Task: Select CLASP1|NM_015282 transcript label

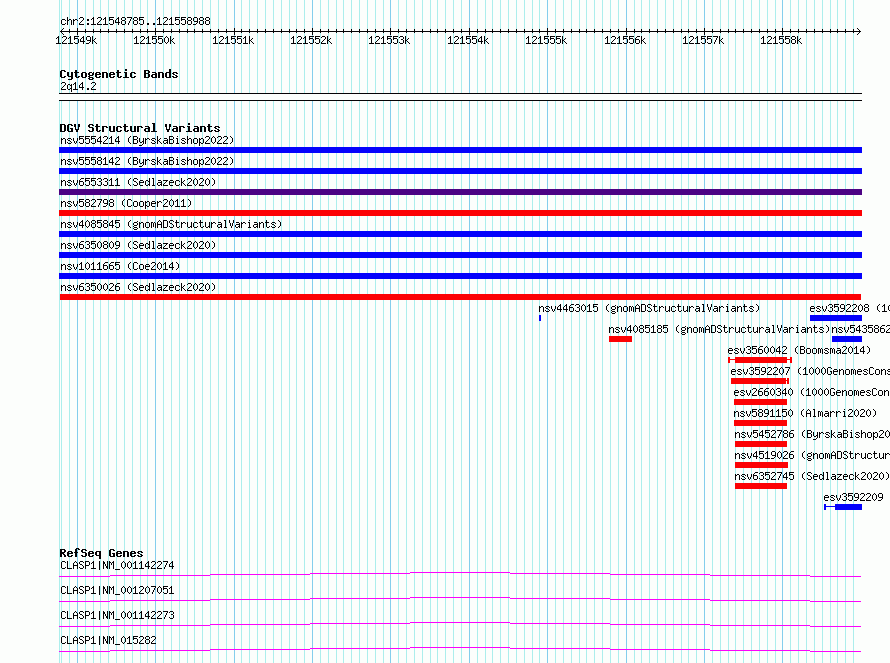Action: pyautogui.click(x=108, y=640)
